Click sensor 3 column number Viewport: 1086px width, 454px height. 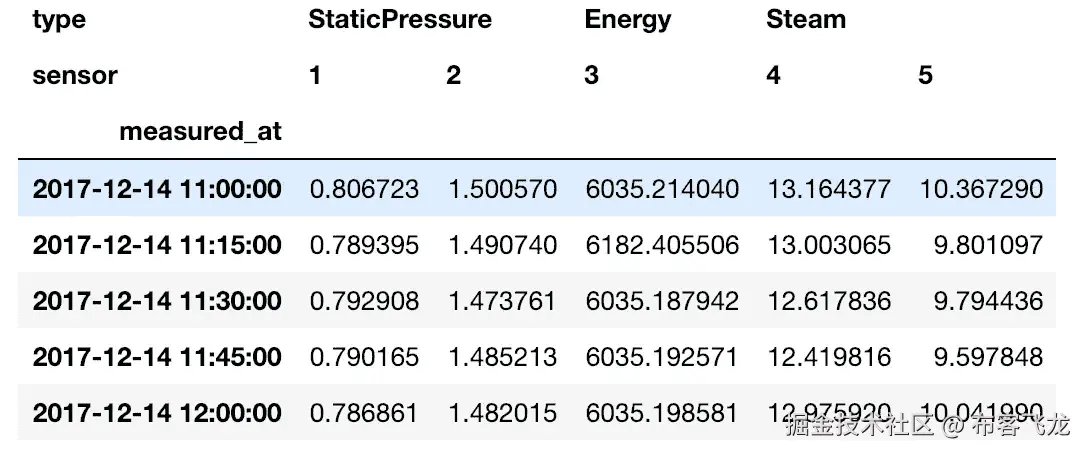pyautogui.click(x=591, y=76)
